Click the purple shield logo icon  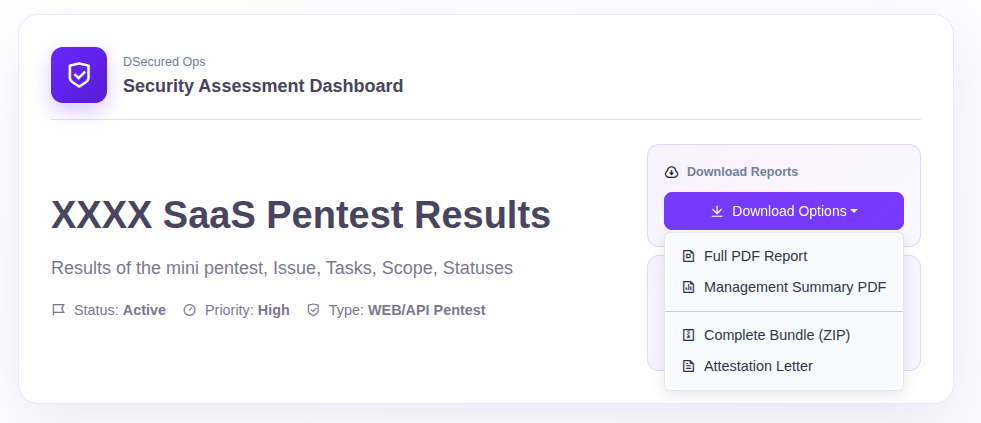pyautogui.click(x=79, y=75)
